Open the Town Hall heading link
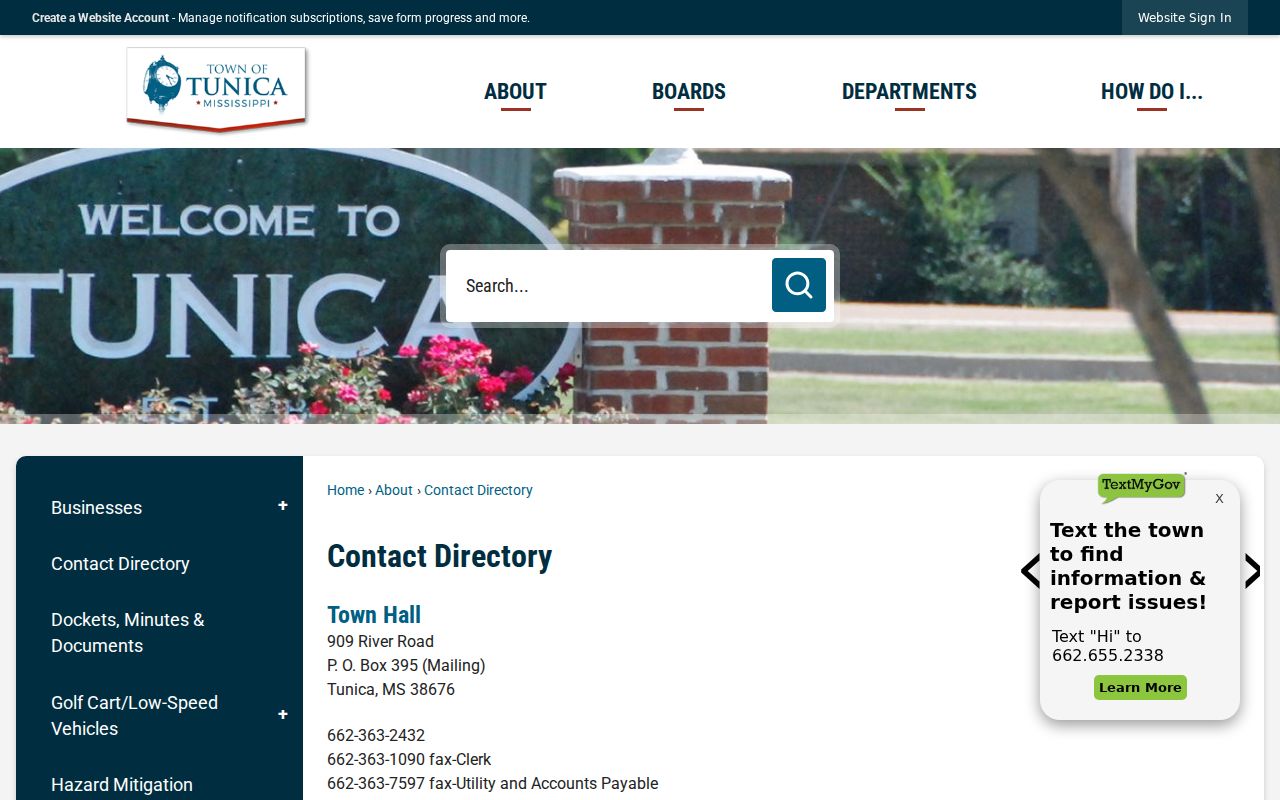Viewport: 1280px width, 800px height. (x=374, y=614)
